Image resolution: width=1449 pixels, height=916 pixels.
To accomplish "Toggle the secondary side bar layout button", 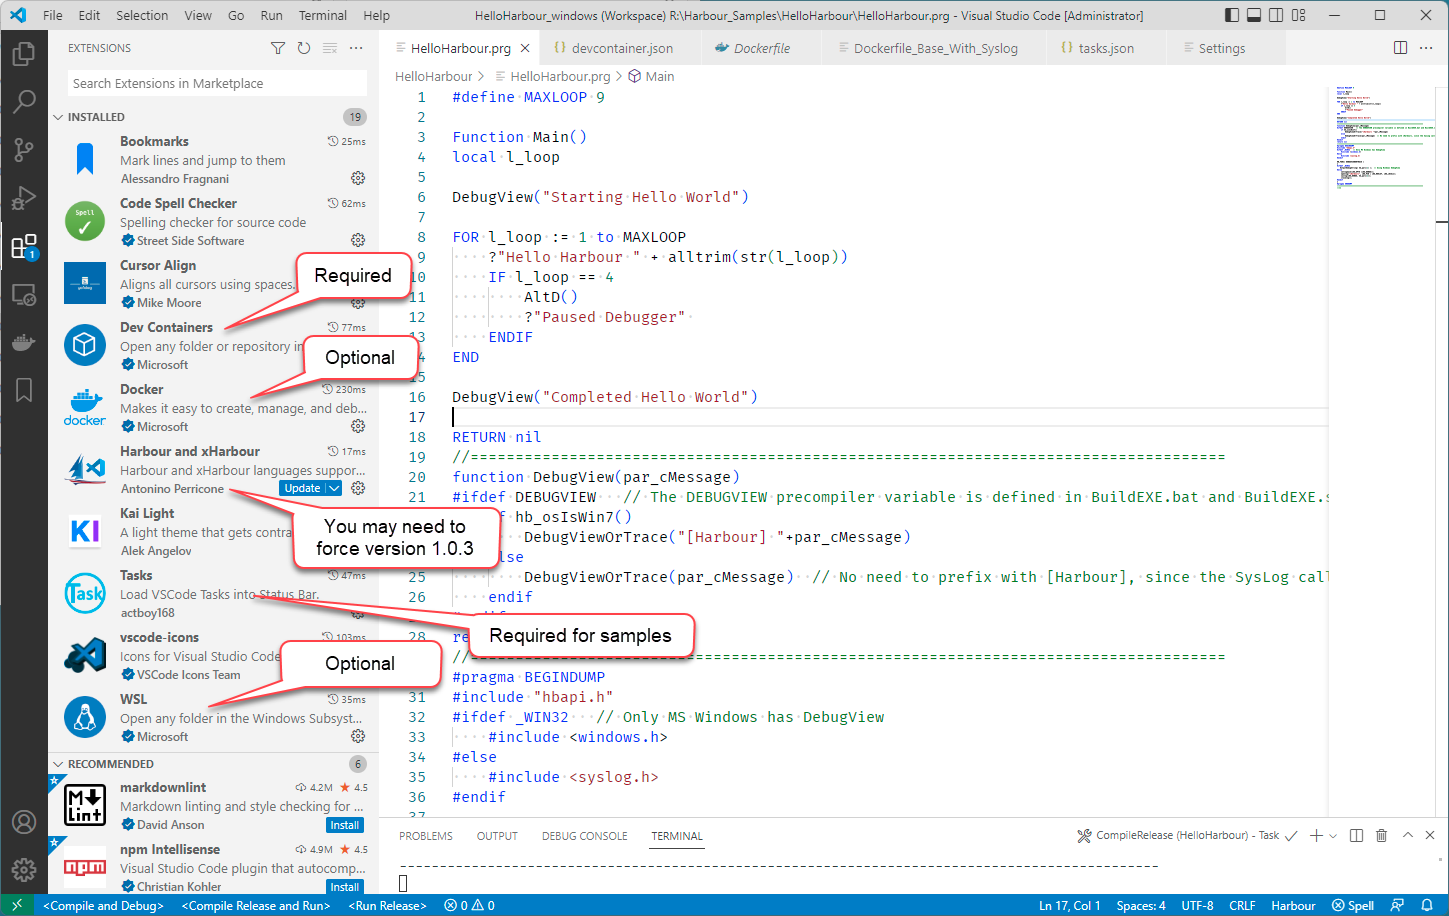I will pyautogui.click(x=1276, y=15).
